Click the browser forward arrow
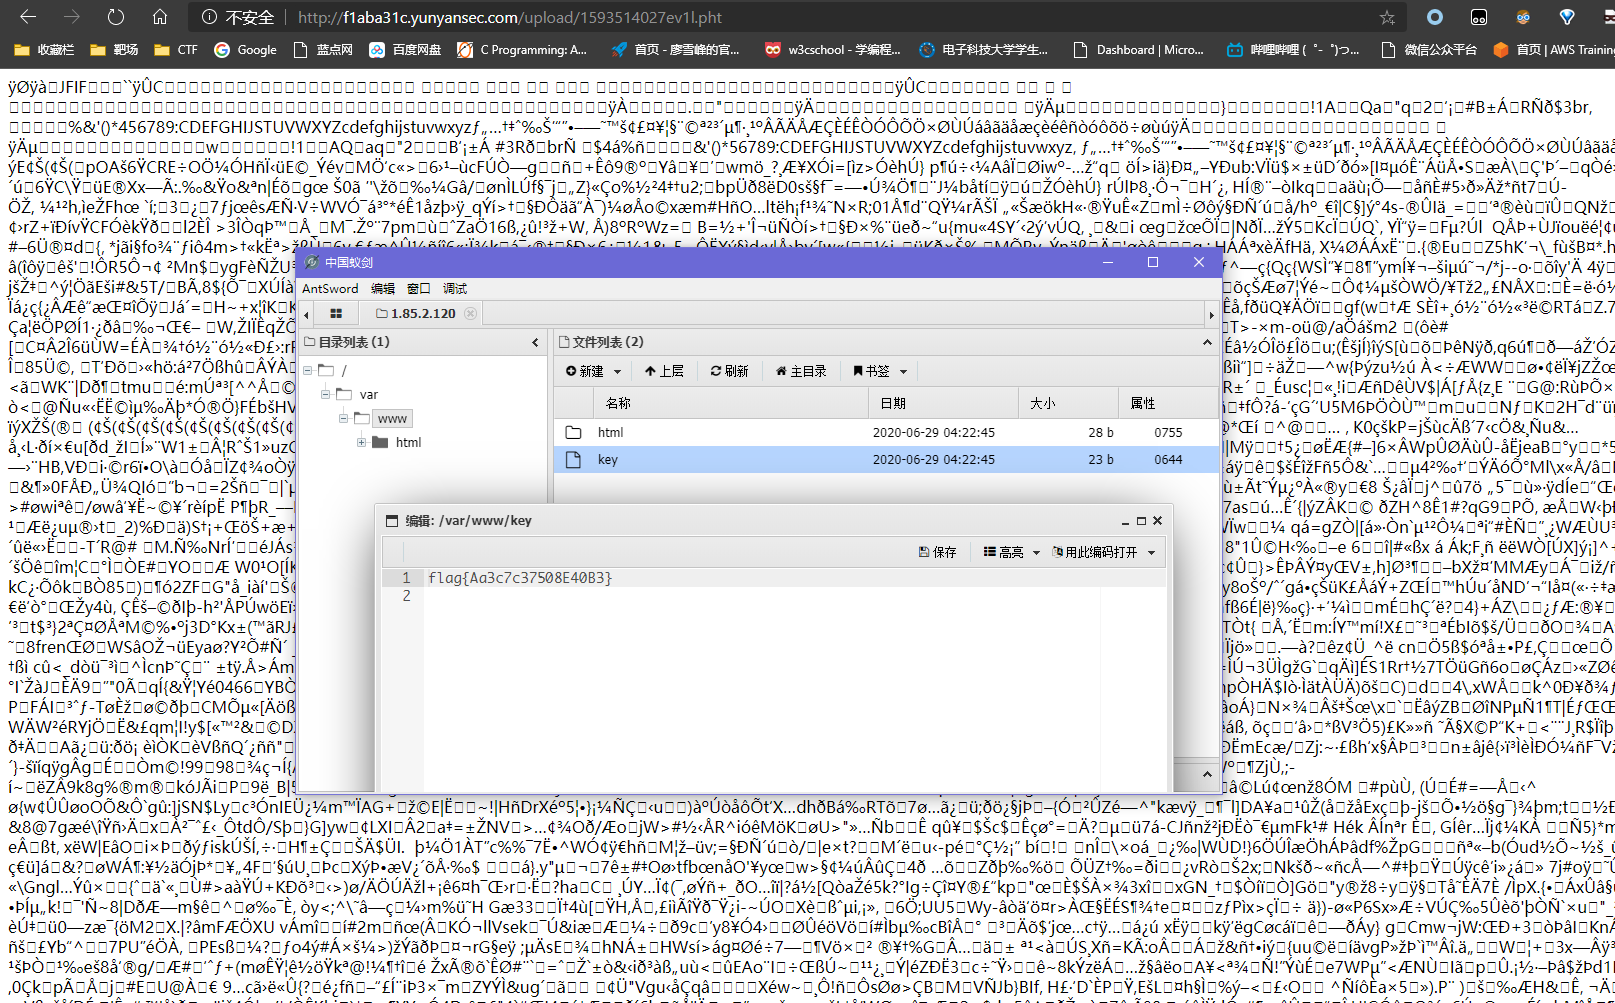 [72, 17]
